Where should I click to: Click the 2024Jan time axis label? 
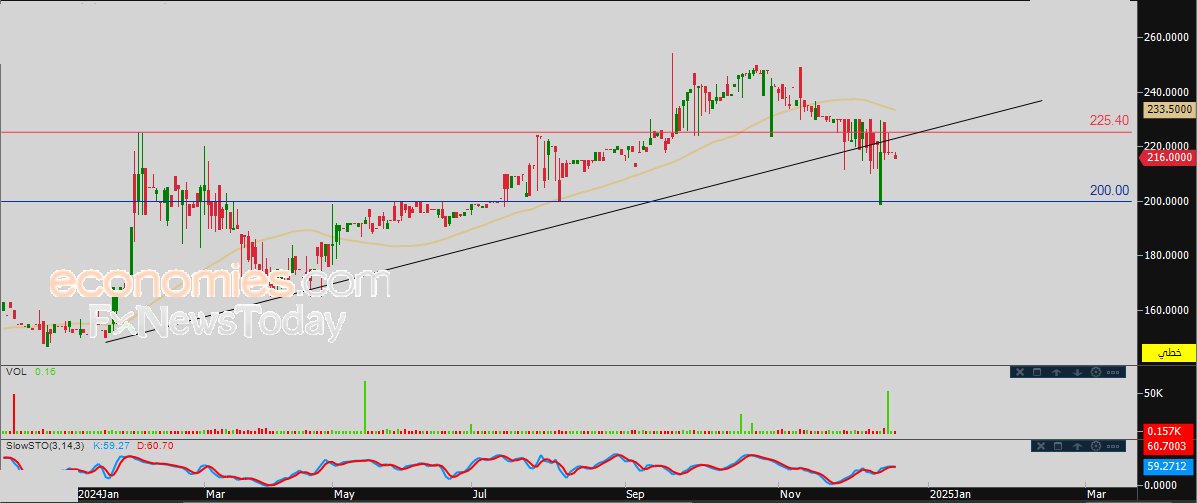[99, 495]
